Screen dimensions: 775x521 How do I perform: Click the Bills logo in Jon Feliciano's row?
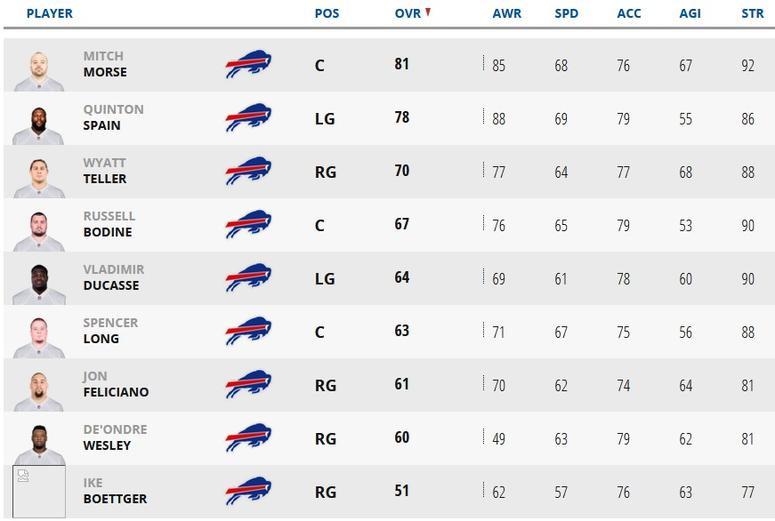tap(248, 385)
